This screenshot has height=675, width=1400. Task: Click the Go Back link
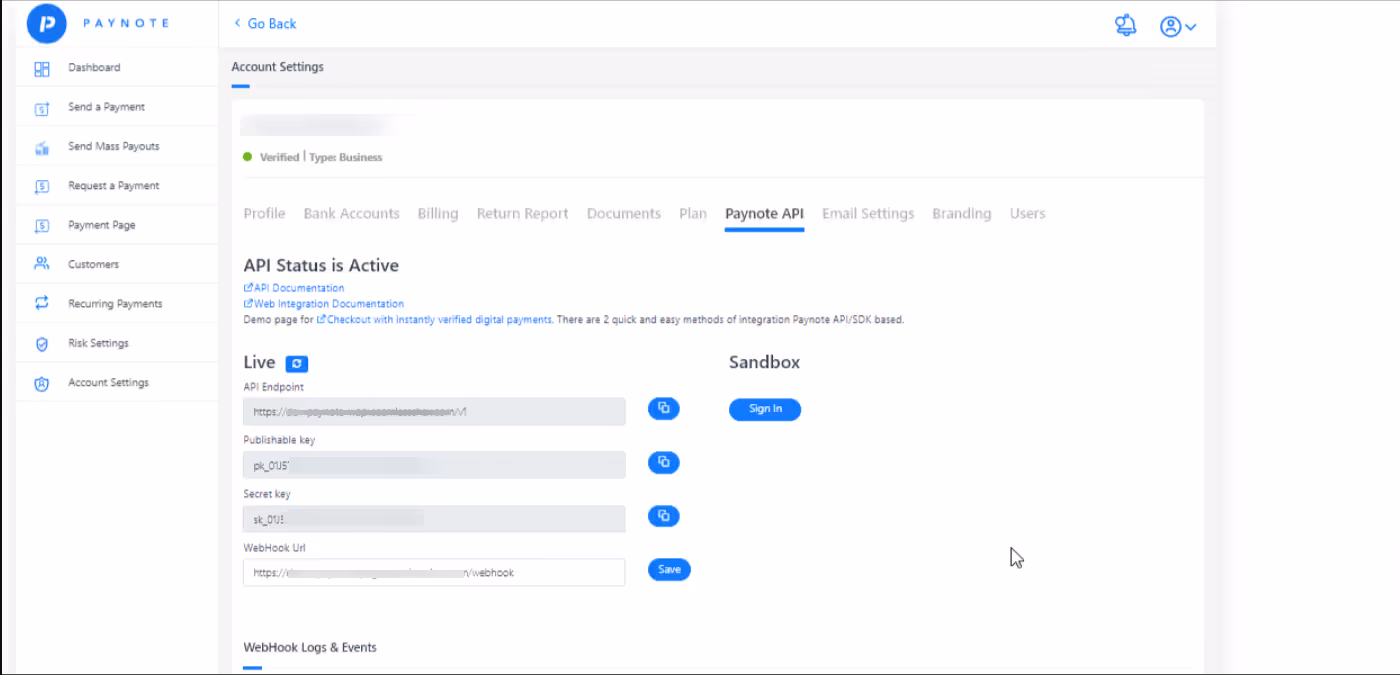265,24
